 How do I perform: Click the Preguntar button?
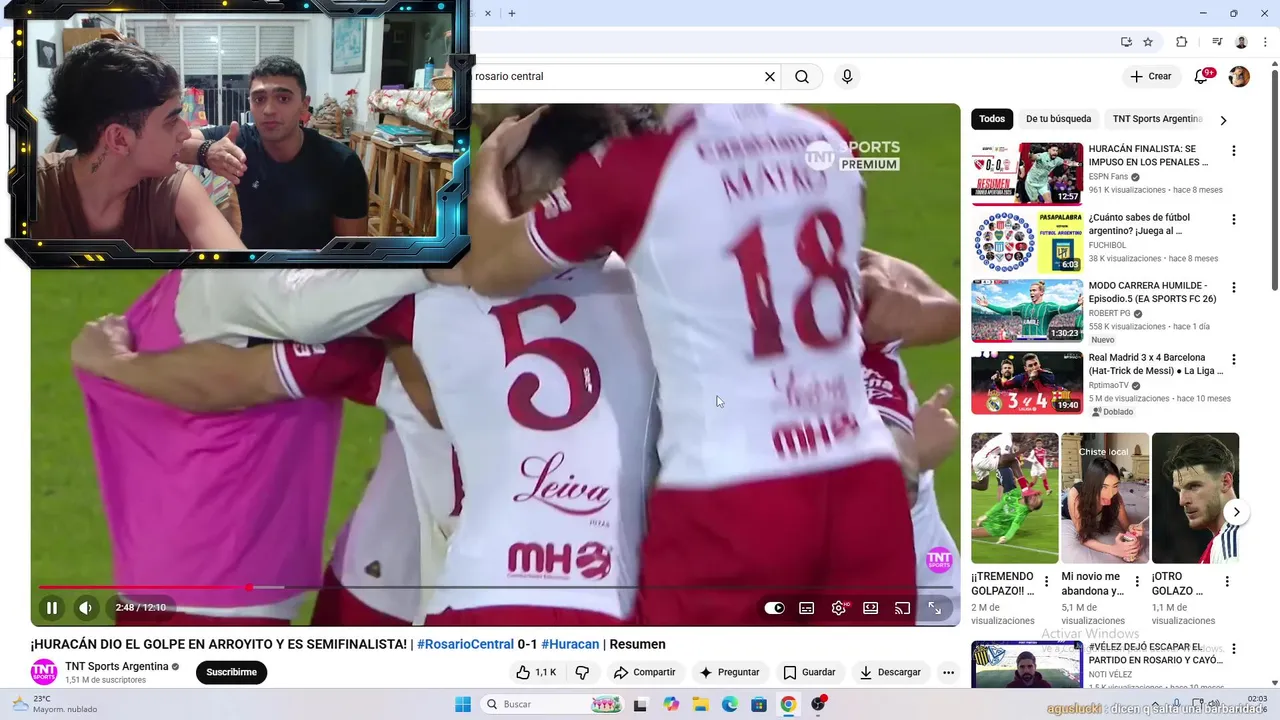[729, 672]
